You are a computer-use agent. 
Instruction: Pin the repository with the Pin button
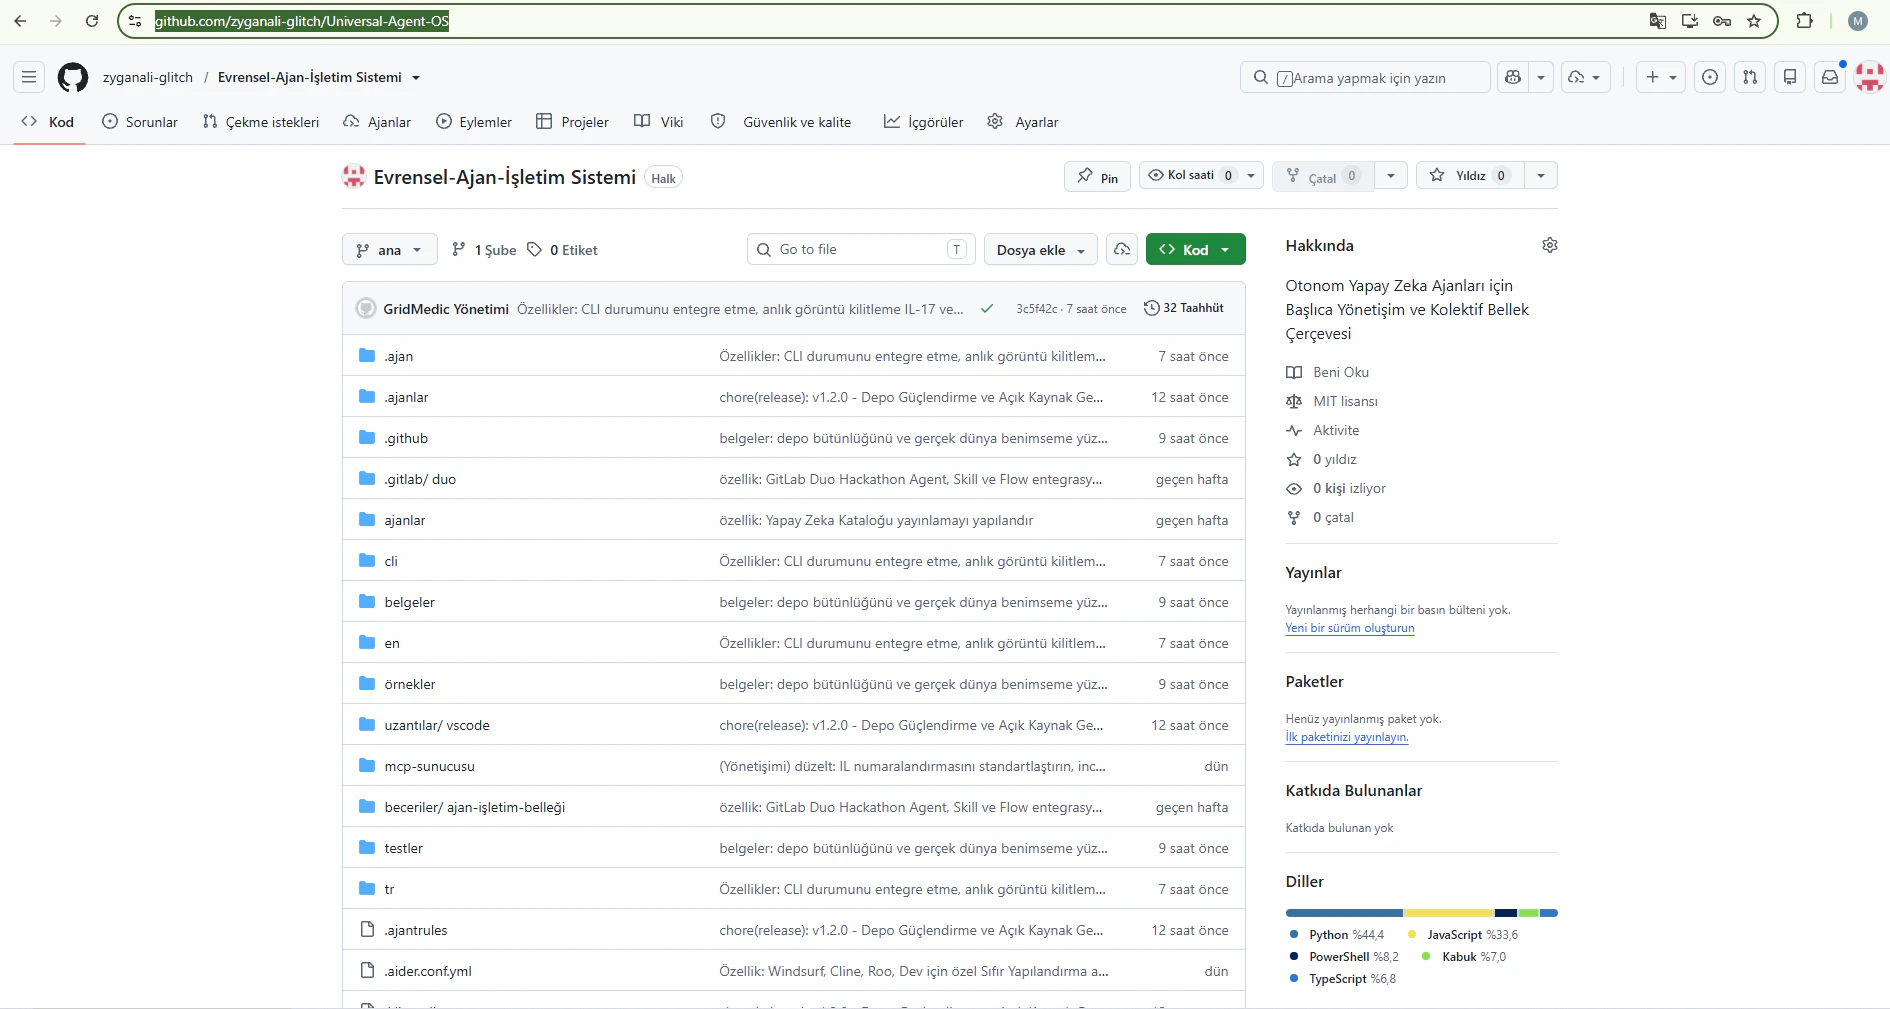point(1097,177)
